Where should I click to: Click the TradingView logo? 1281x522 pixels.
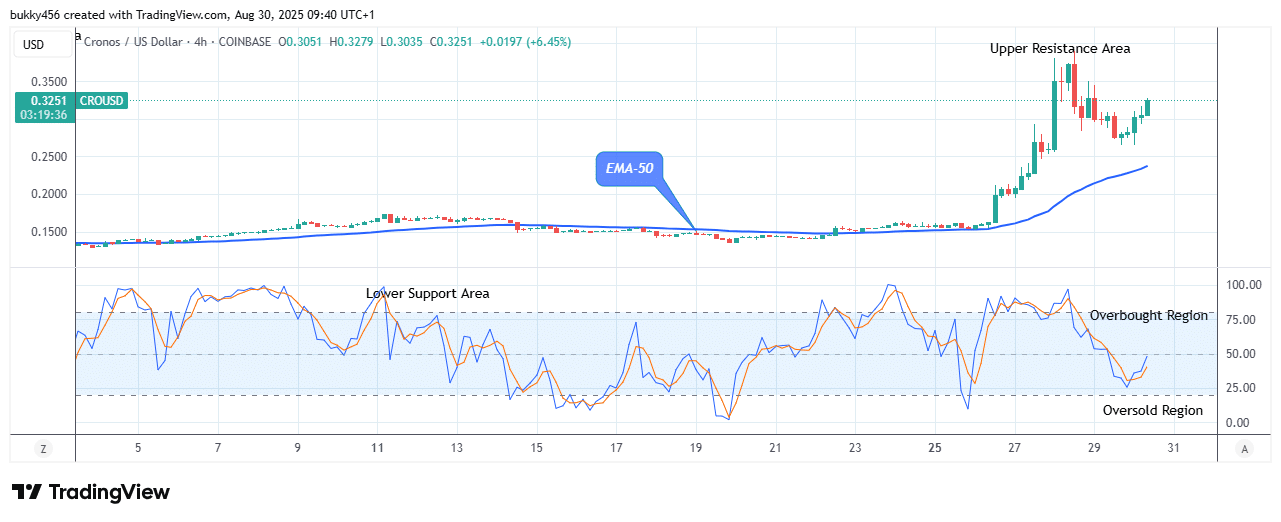(x=91, y=492)
